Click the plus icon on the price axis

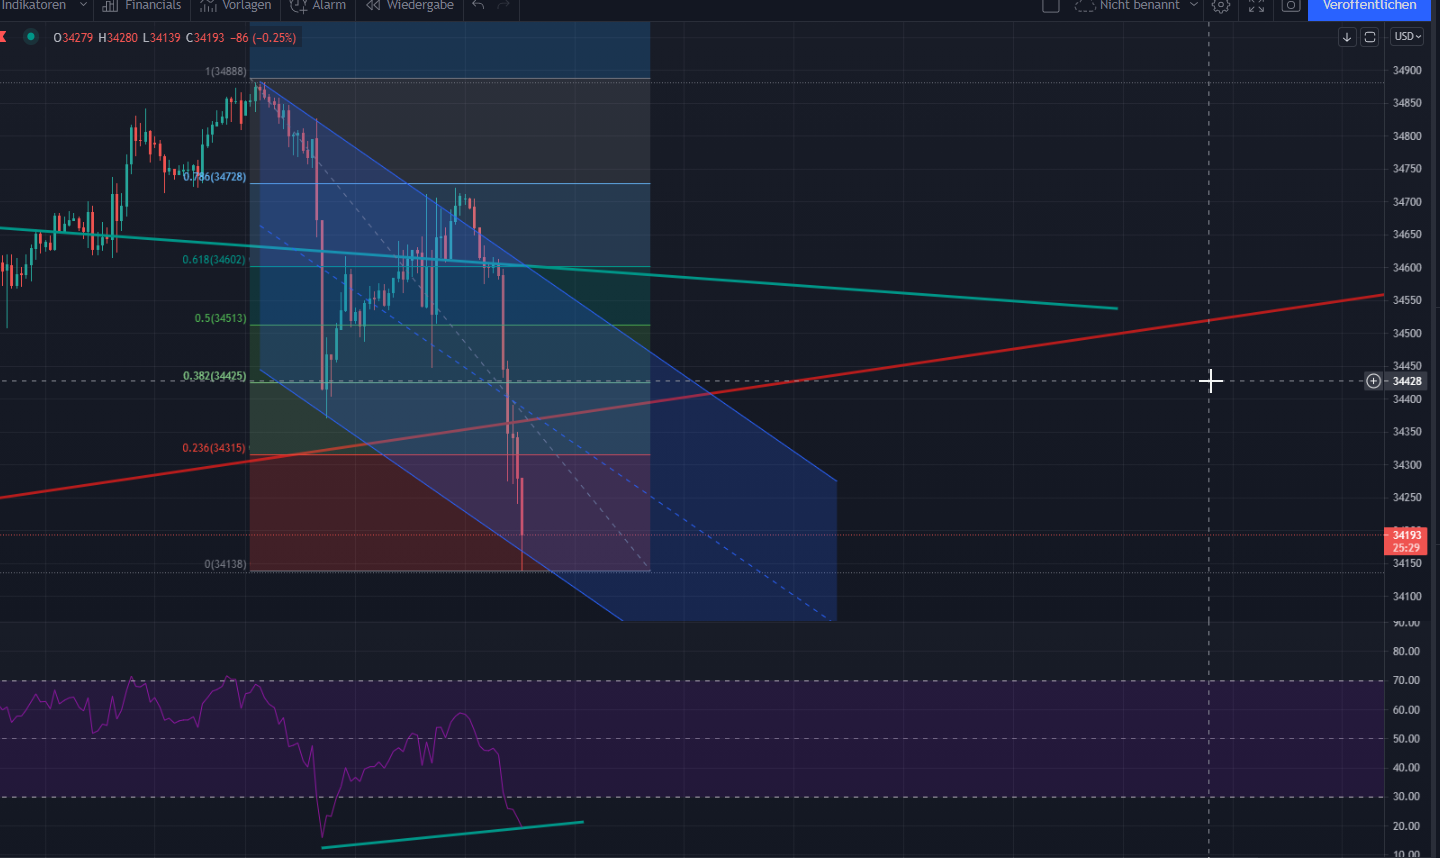[x=1373, y=381]
